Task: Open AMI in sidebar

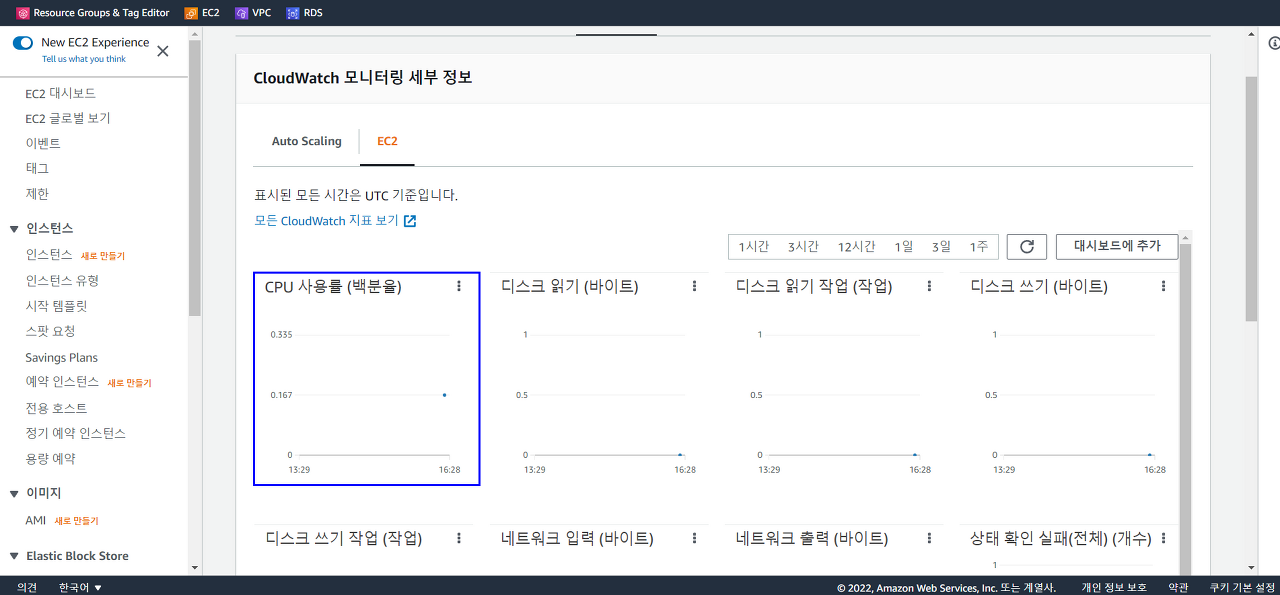Action: (x=36, y=521)
